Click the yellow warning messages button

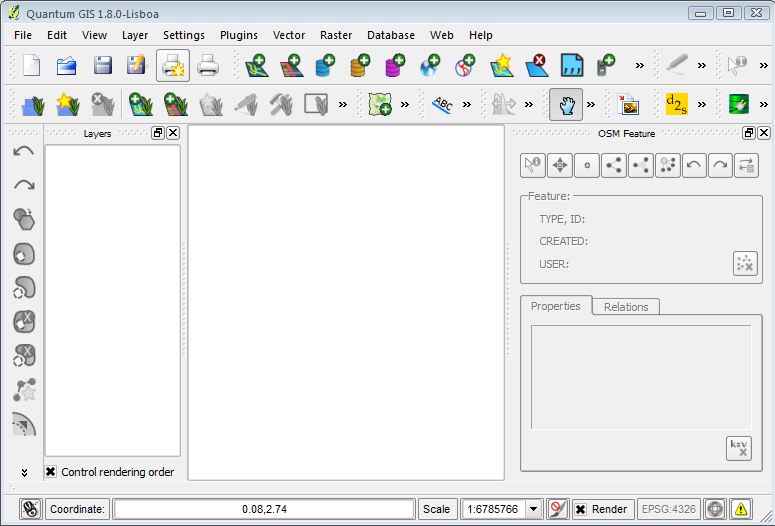pos(740,509)
